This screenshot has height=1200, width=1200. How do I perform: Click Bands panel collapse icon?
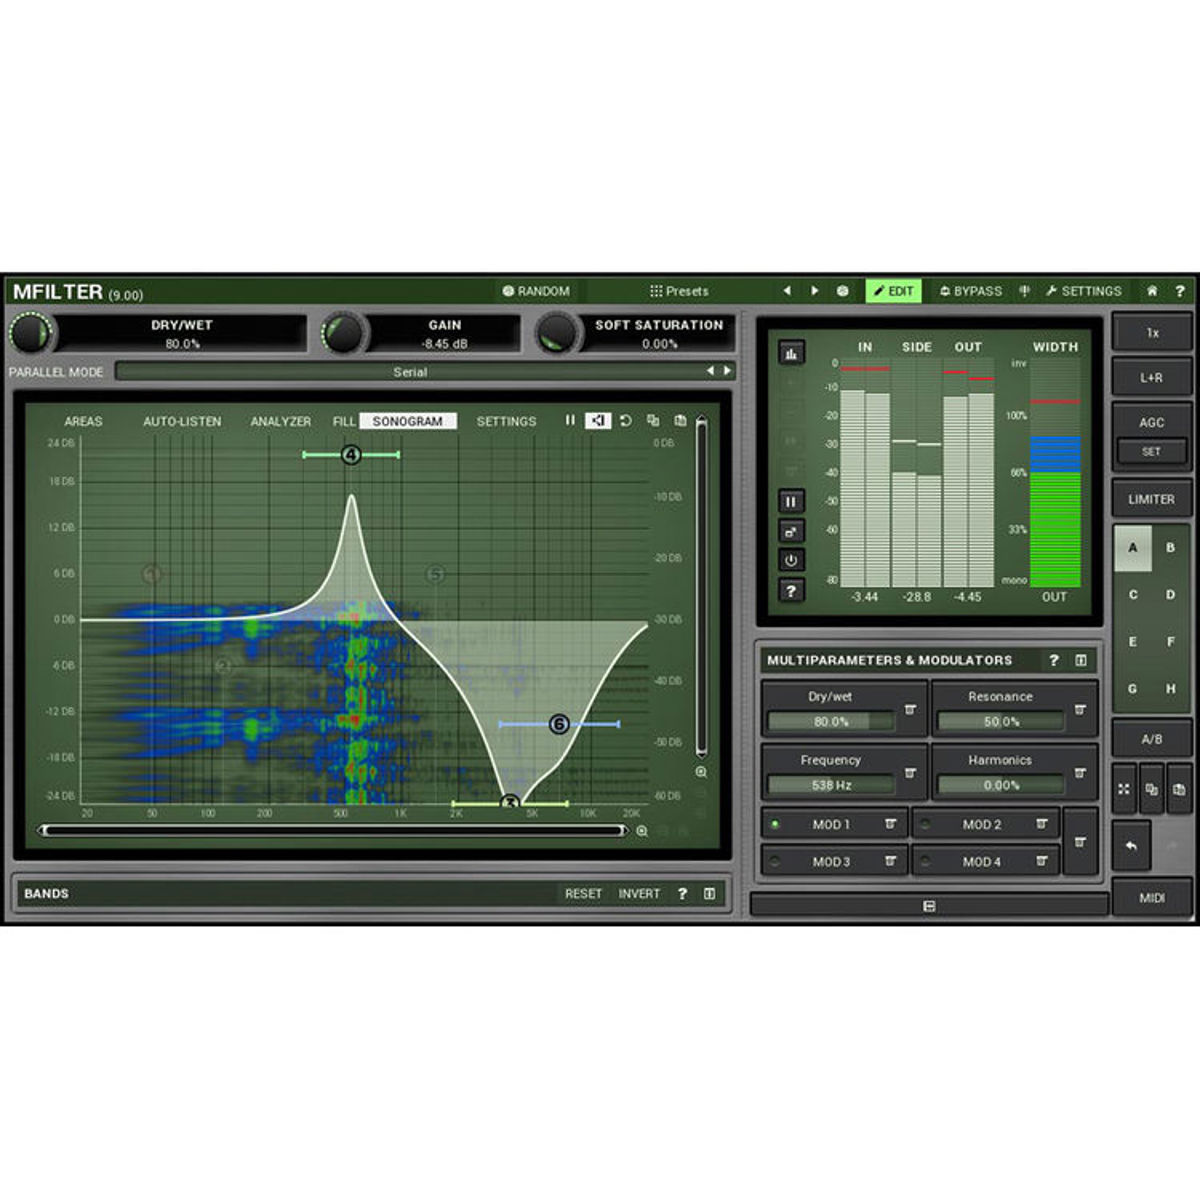[x=709, y=893]
